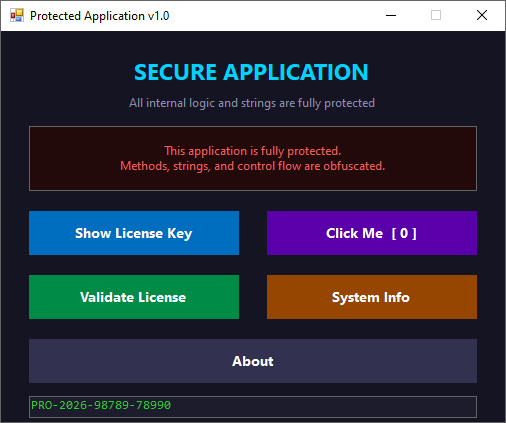
Task: Click the 'All internal logic' subtitle text
Action: (x=252, y=103)
